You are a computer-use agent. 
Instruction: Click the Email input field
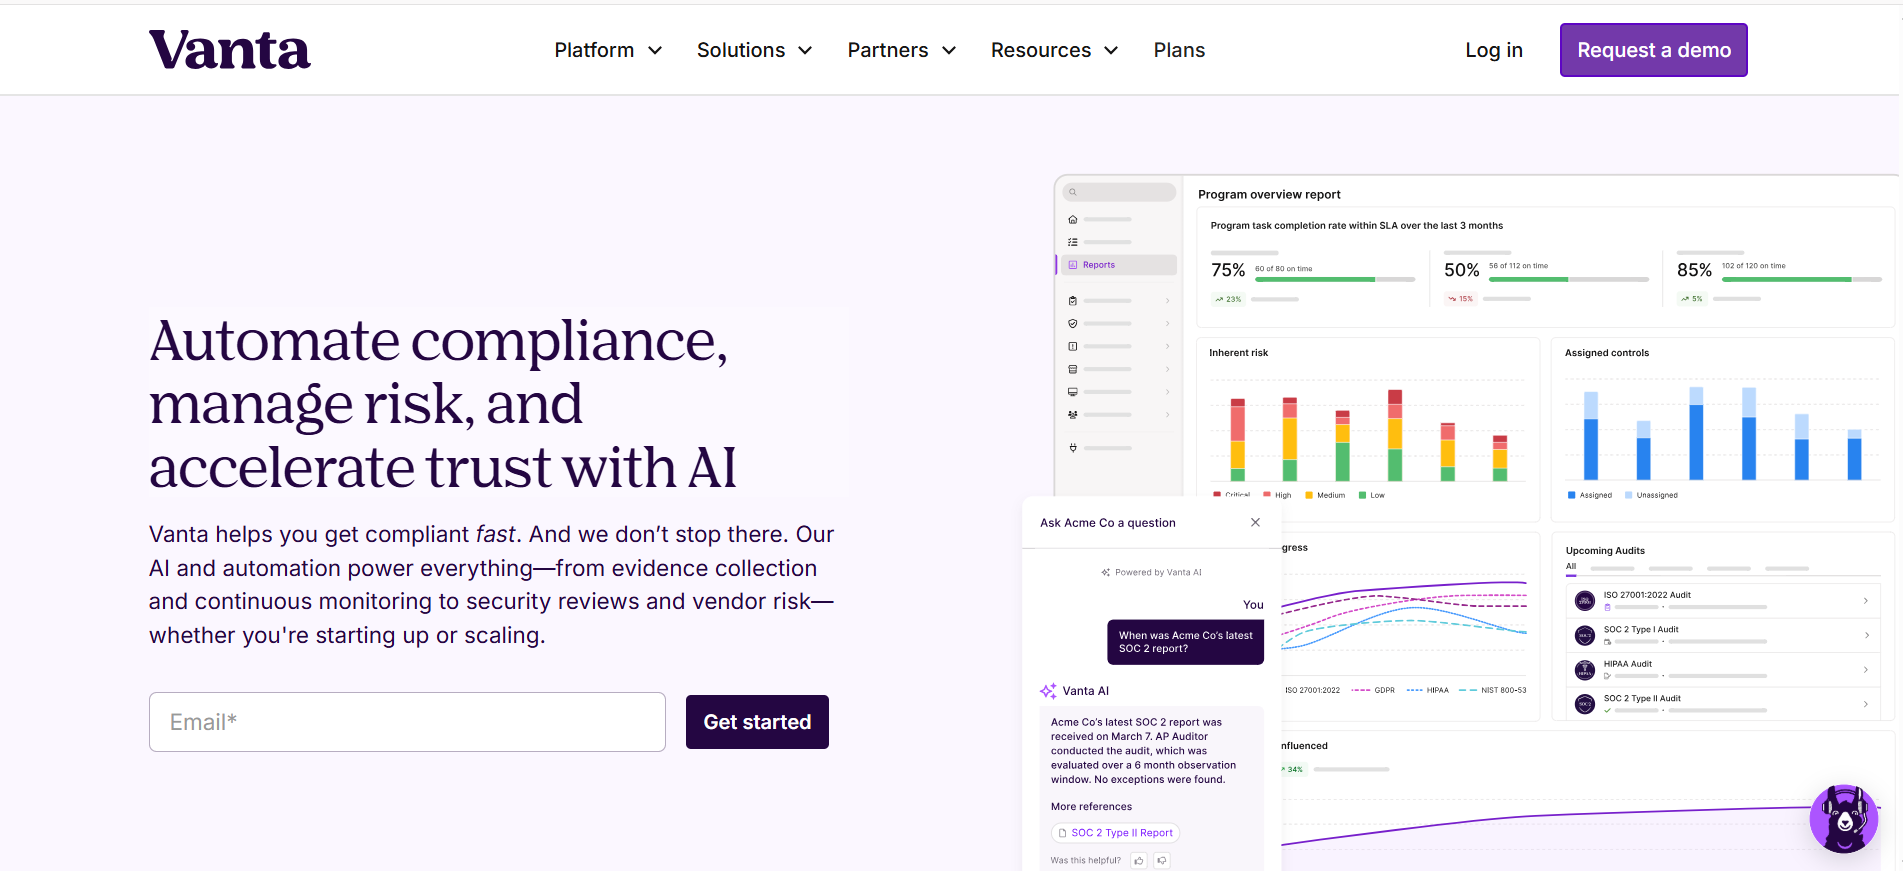[407, 721]
